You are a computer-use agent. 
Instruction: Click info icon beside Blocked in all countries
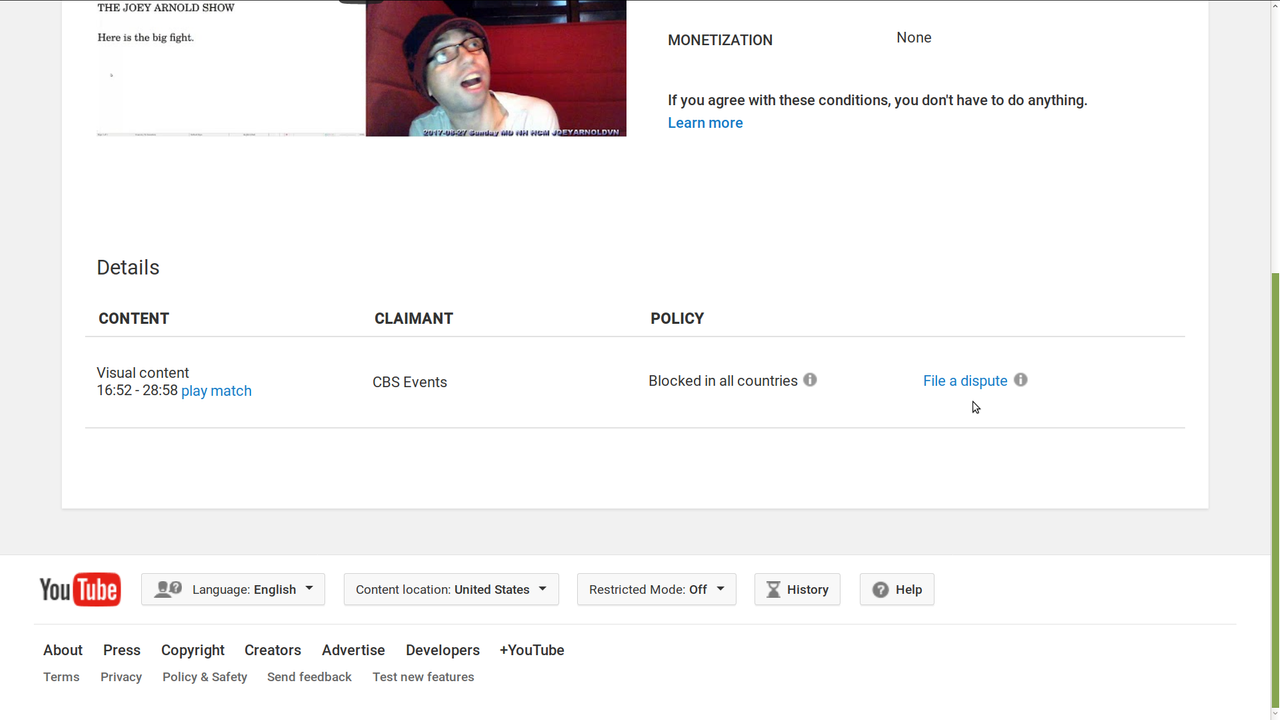pyautogui.click(x=810, y=380)
